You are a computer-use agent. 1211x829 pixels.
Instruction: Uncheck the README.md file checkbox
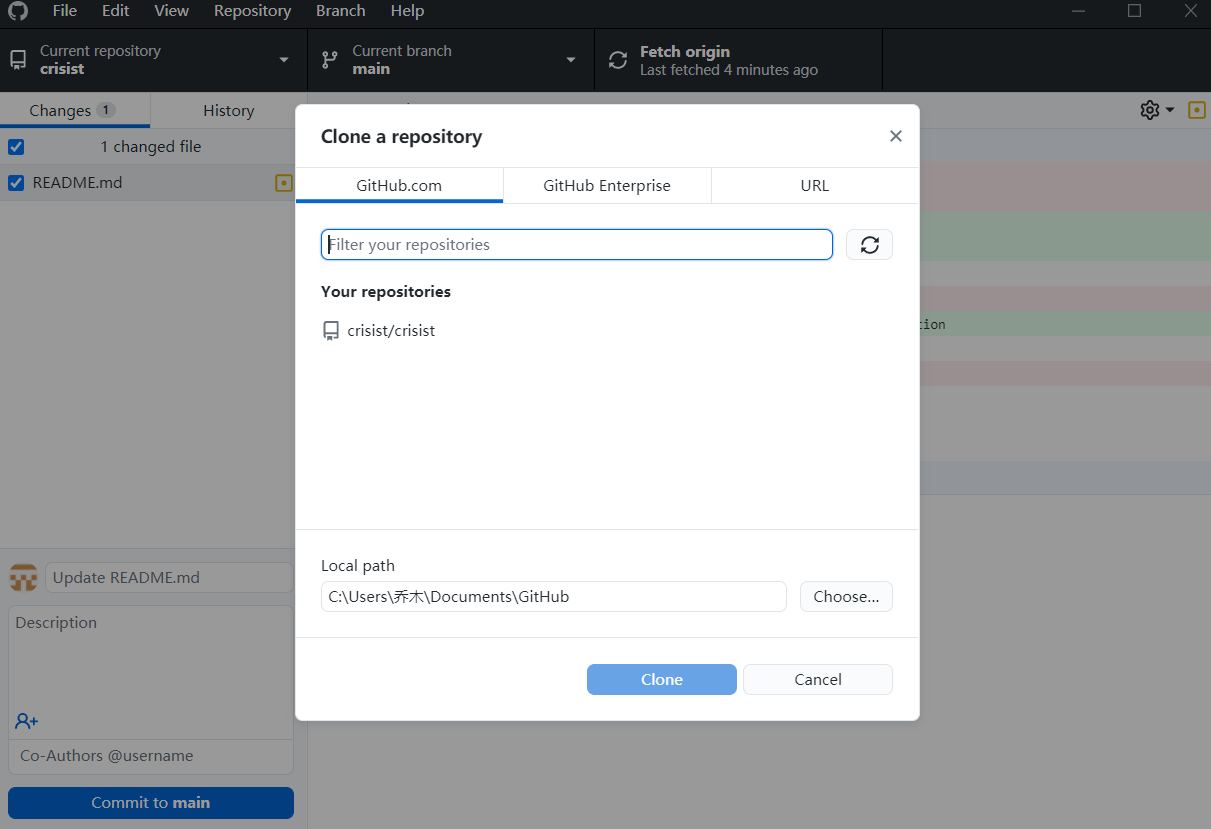(16, 183)
